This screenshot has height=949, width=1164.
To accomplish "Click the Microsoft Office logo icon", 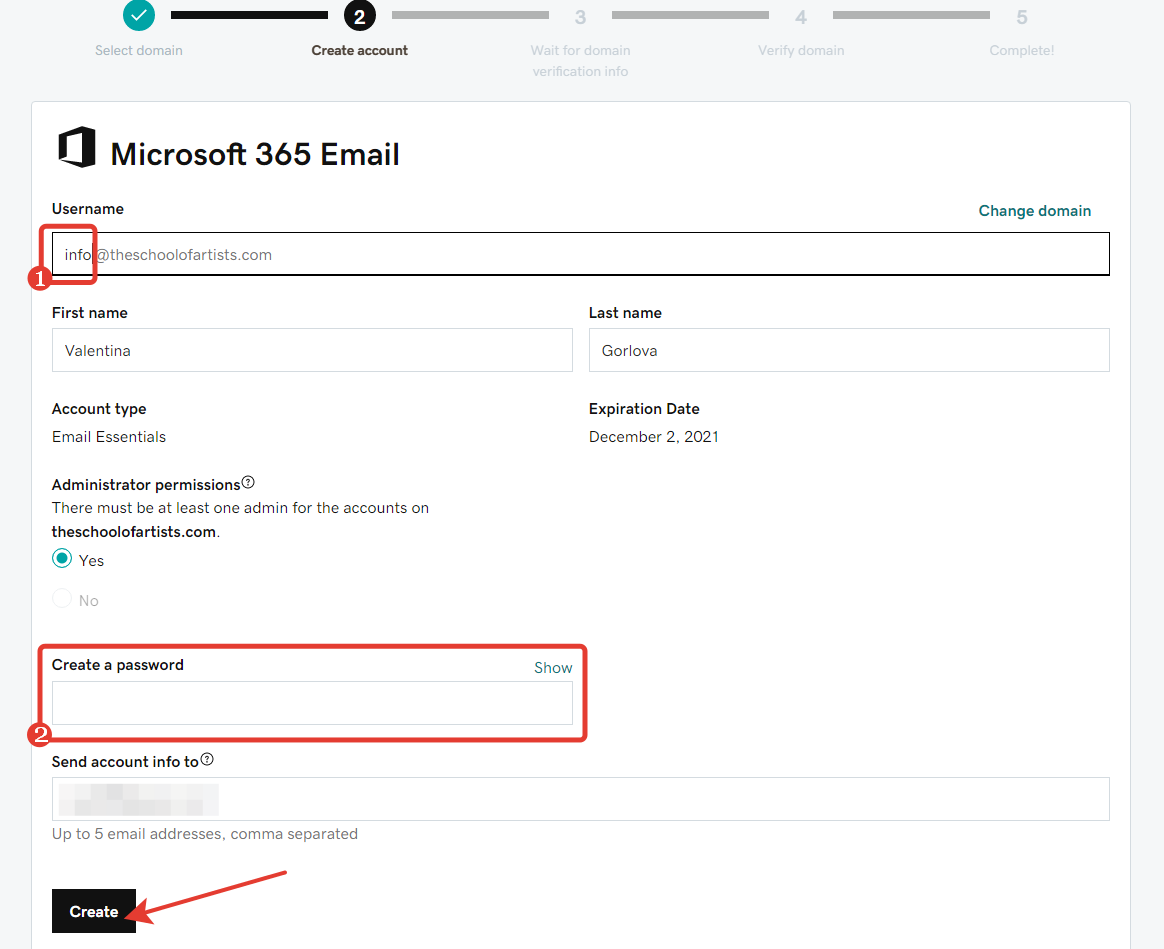I will click(x=77, y=147).
